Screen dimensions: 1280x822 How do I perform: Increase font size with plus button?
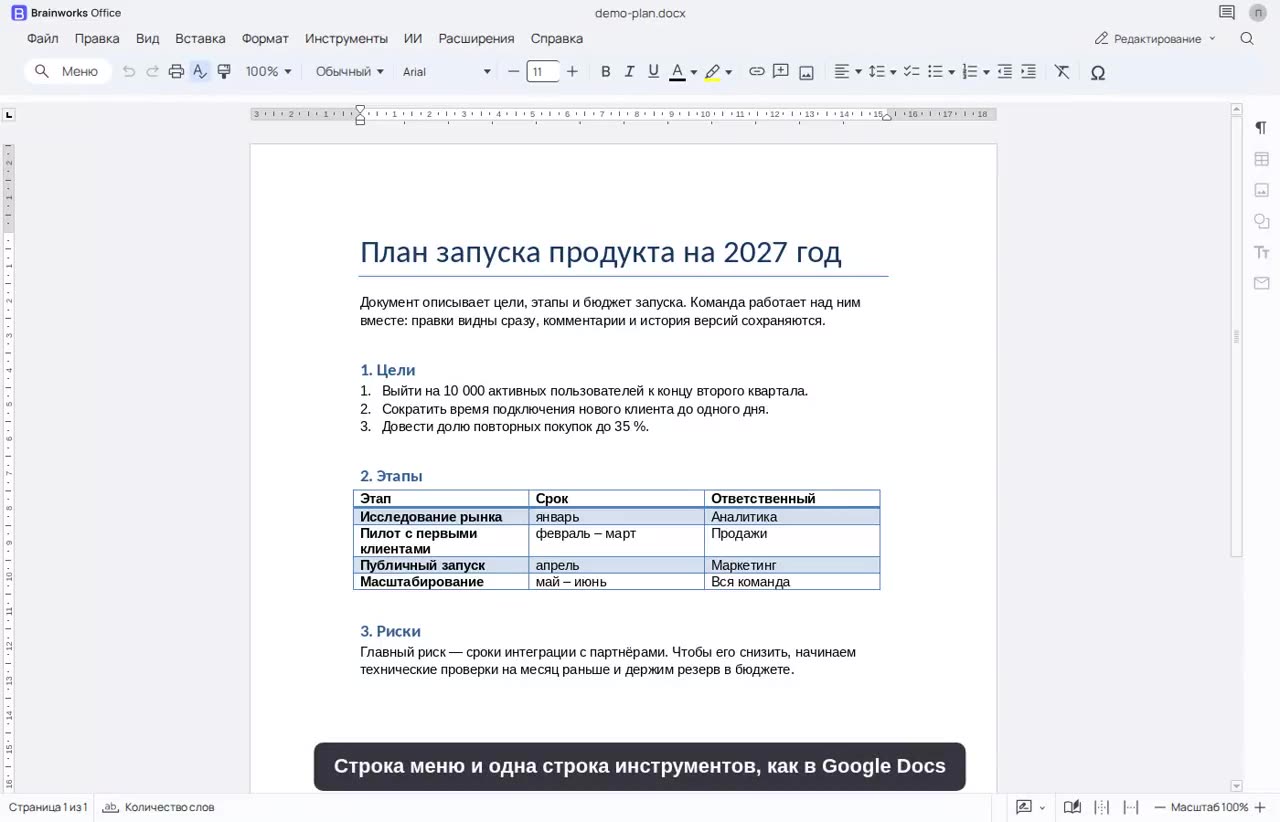(x=572, y=72)
